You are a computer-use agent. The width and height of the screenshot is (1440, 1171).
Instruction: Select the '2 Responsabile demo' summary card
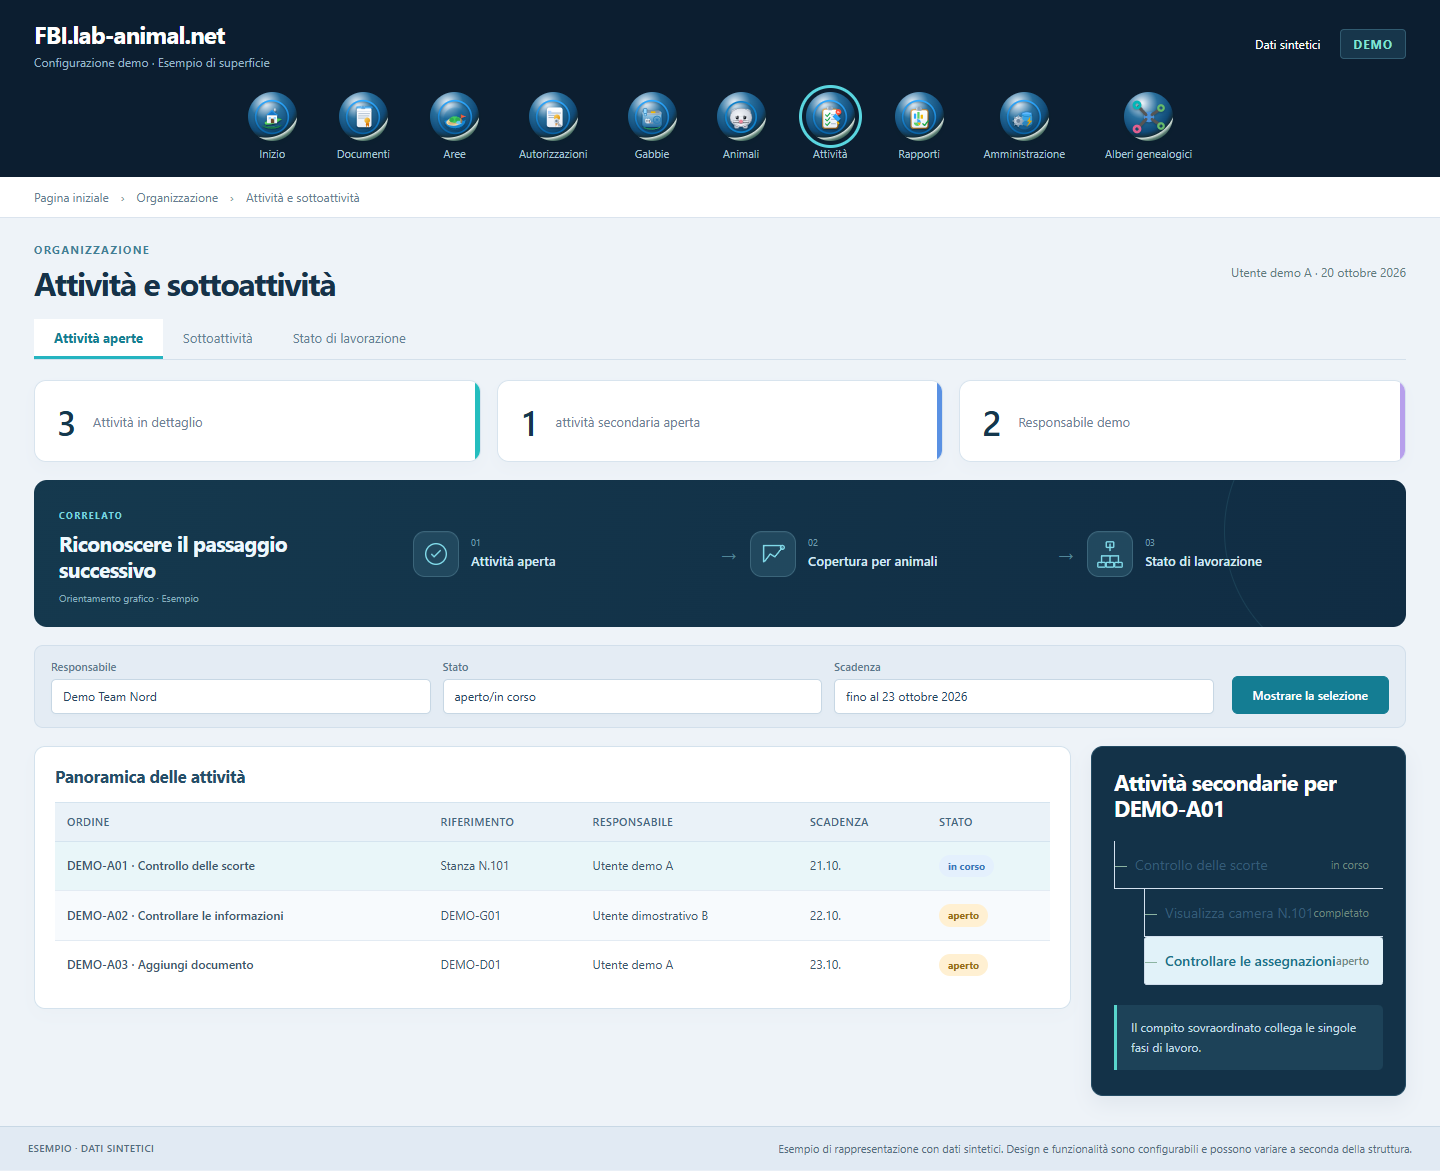1182,421
